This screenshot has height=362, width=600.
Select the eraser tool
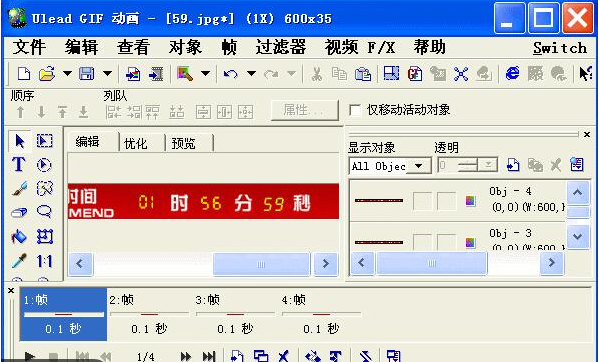coord(19,212)
